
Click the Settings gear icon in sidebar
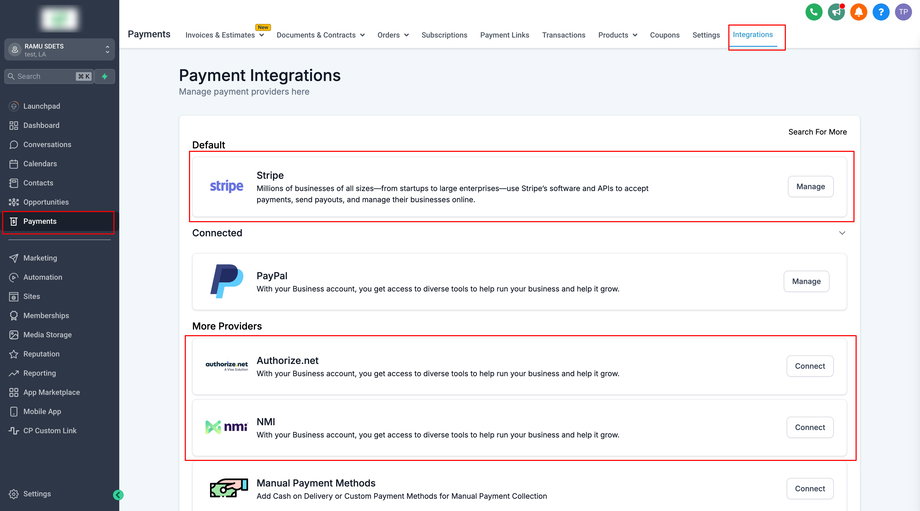click(x=14, y=494)
